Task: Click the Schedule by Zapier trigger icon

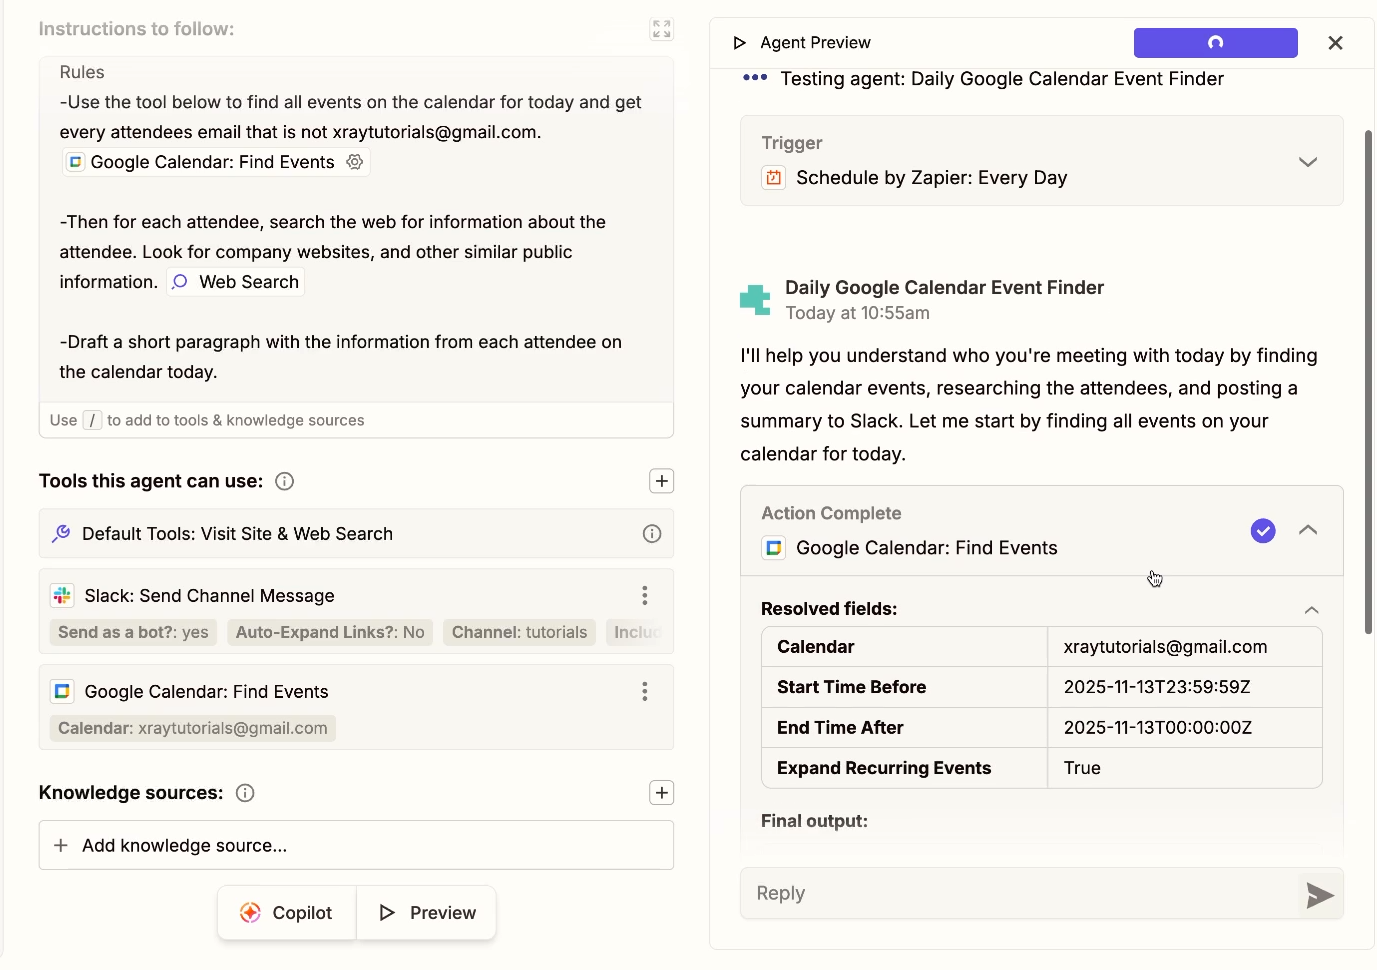Action: pos(774,178)
